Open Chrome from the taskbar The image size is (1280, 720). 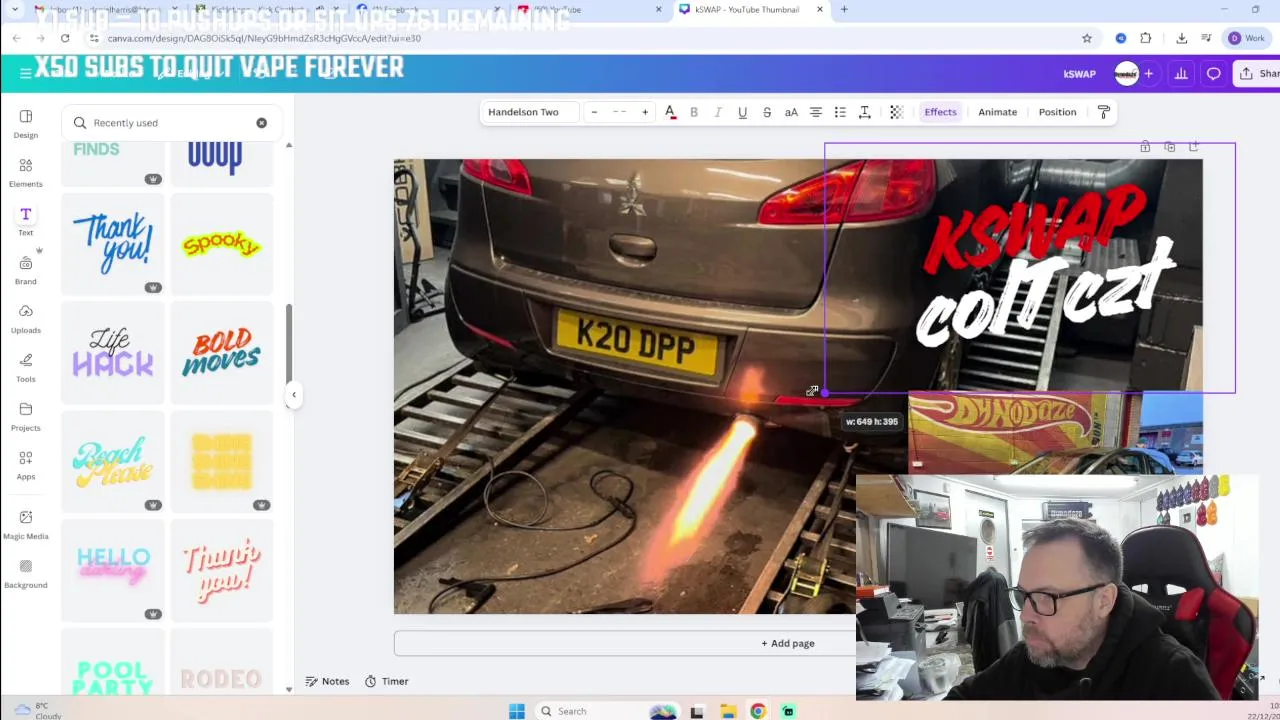758,711
